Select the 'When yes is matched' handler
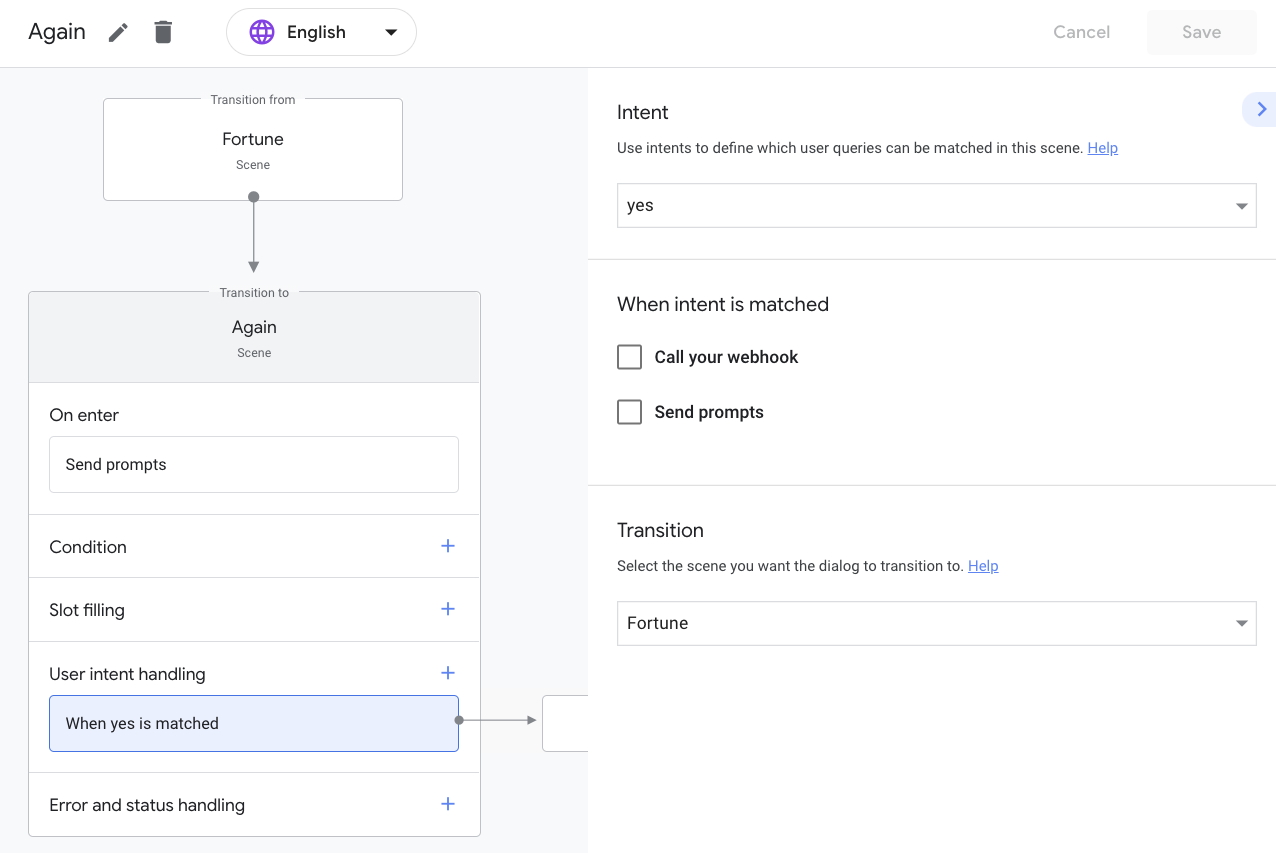1276x853 pixels. [254, 723]
